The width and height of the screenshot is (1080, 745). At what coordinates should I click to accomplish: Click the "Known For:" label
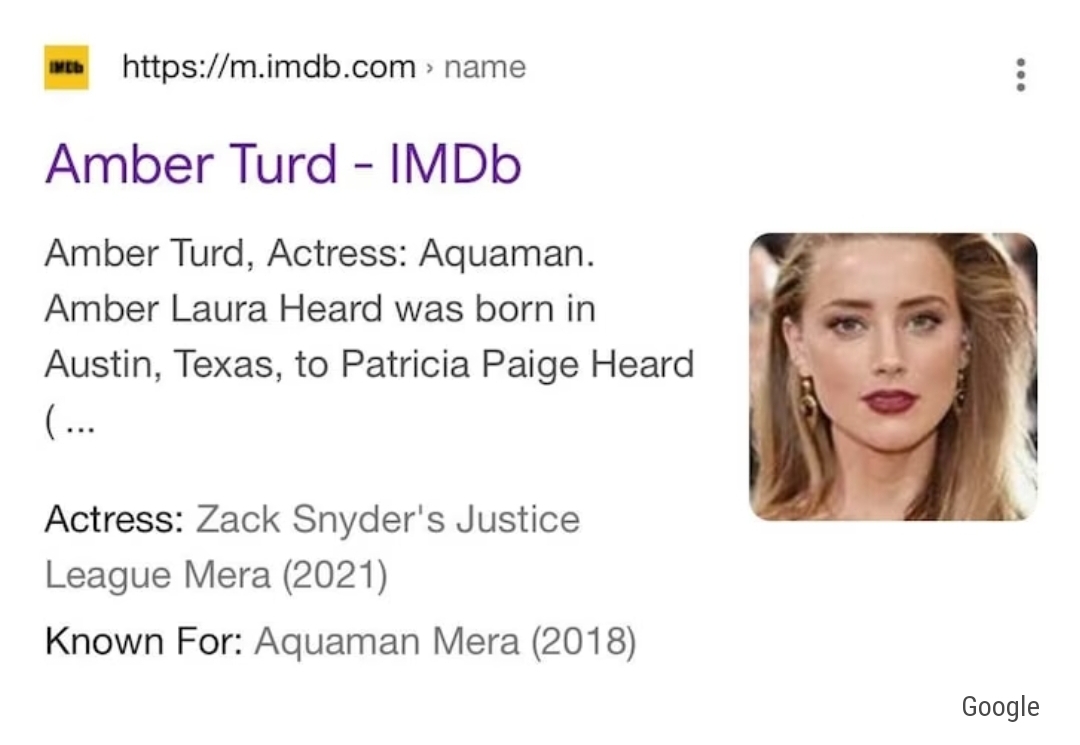tap(144, 640)
